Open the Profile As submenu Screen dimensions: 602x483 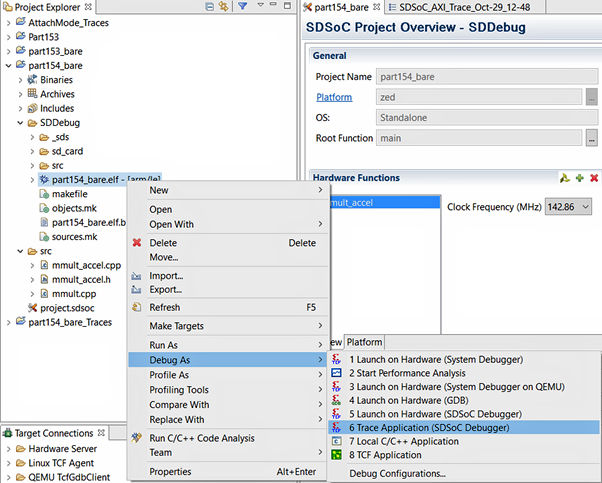tap(227, 375)
